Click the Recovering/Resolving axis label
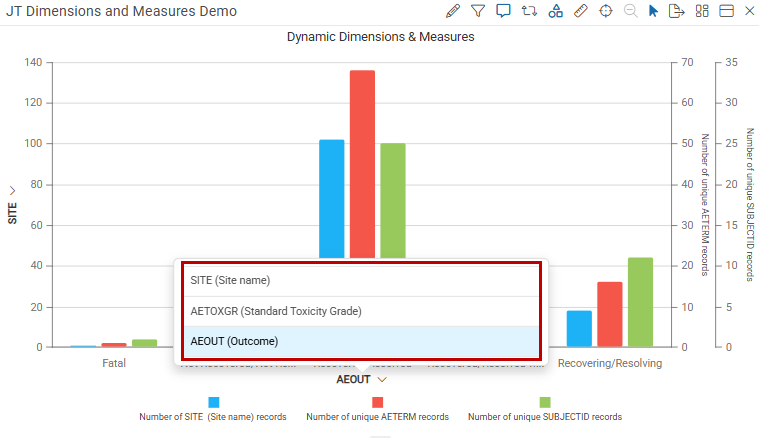 [610, 363]
